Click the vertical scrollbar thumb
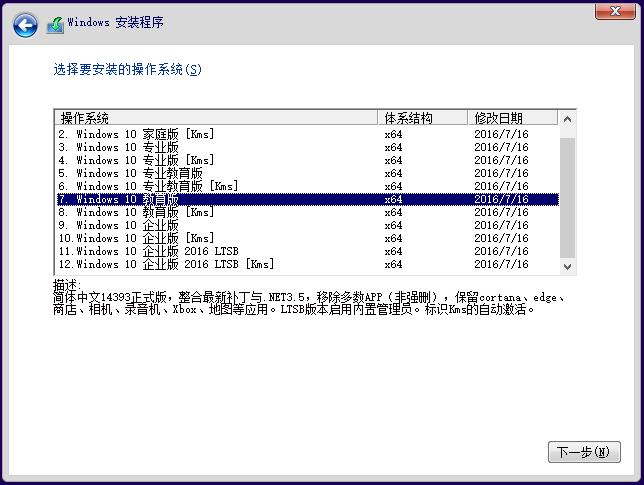The width and height of the screenshot is (644, 485). click(x=568, y=198)
